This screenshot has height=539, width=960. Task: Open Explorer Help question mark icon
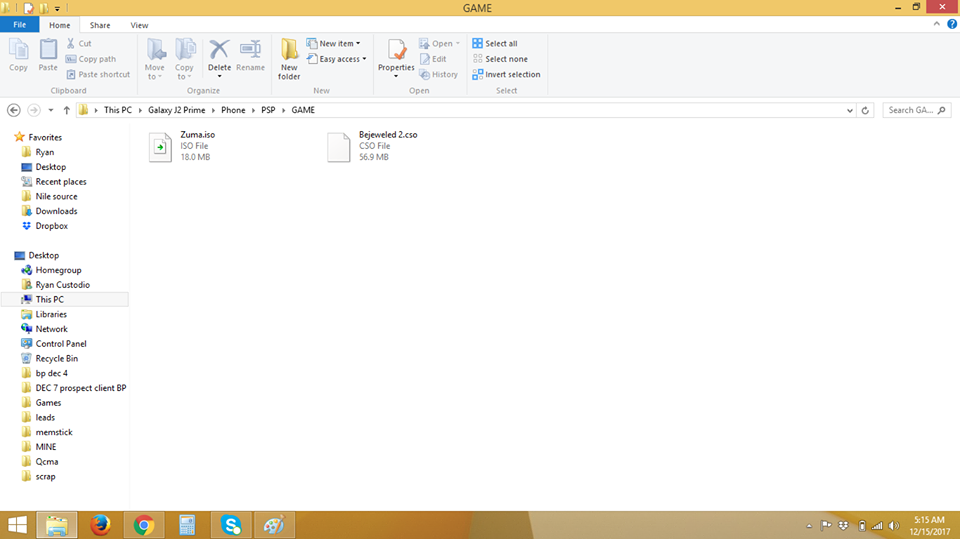click(952, 24)
